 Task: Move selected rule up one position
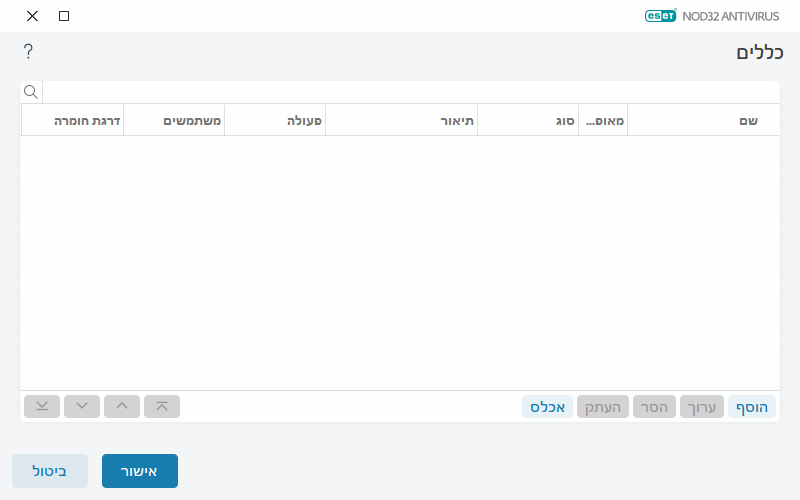click(x=122, y=406)
